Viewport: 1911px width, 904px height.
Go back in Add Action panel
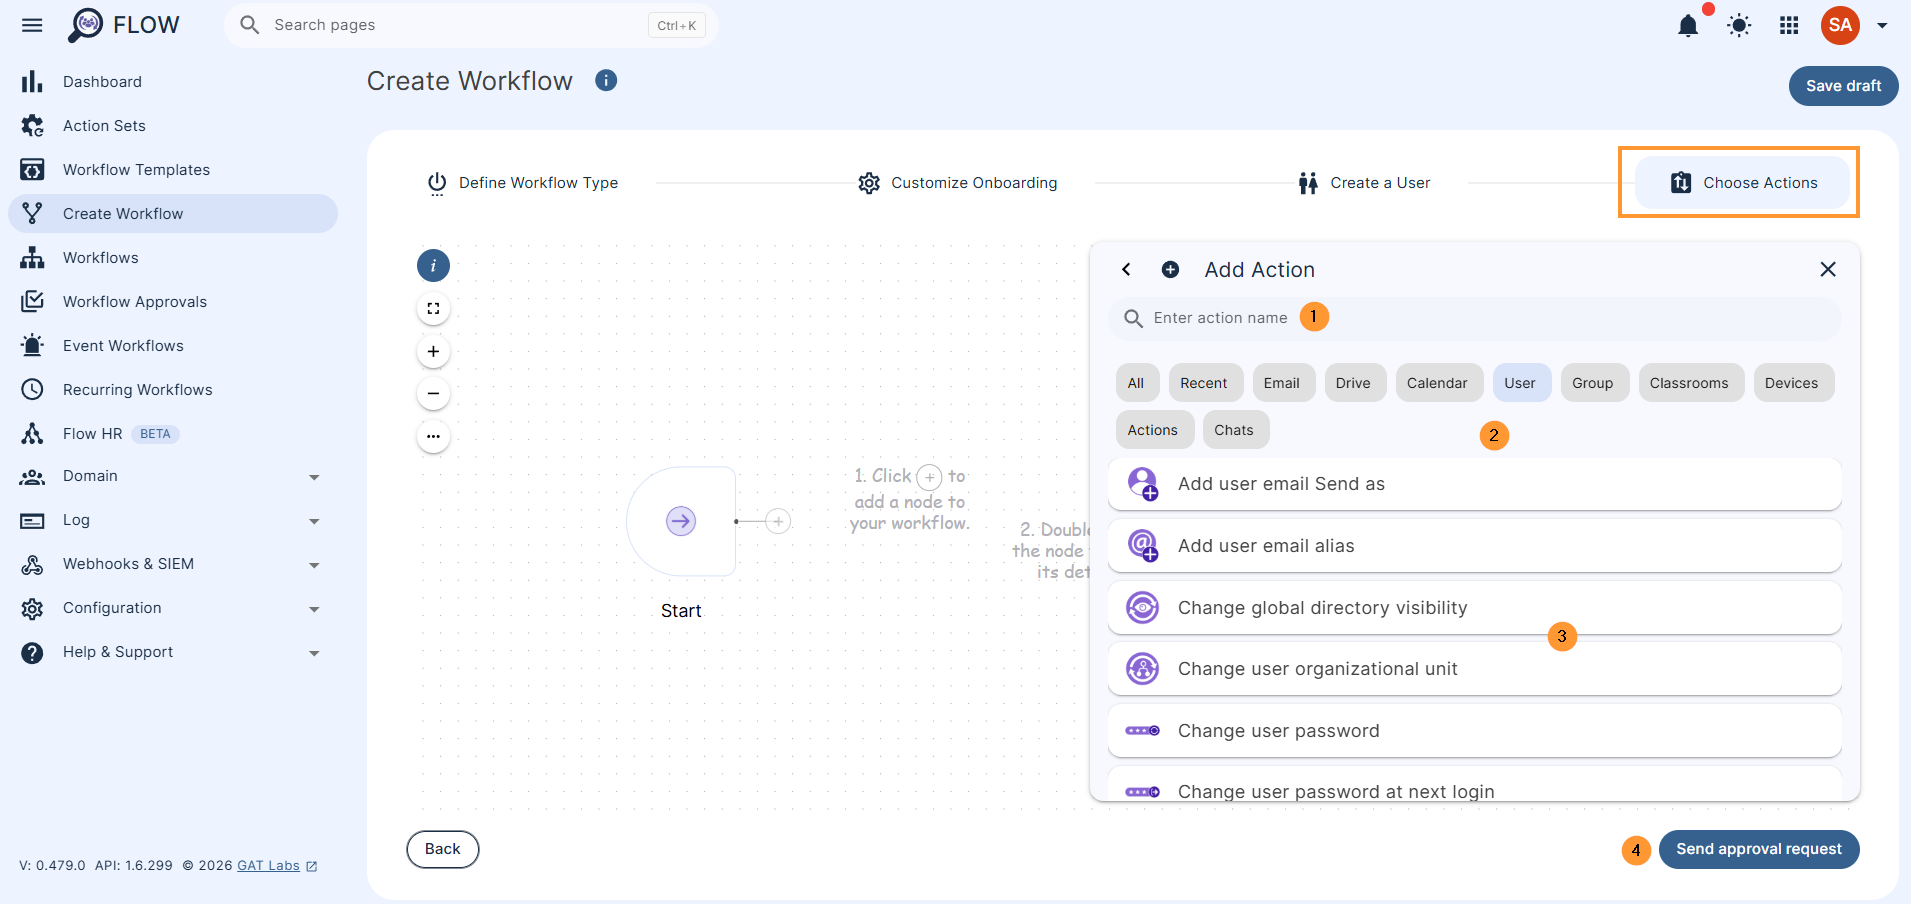point(1126,270)
